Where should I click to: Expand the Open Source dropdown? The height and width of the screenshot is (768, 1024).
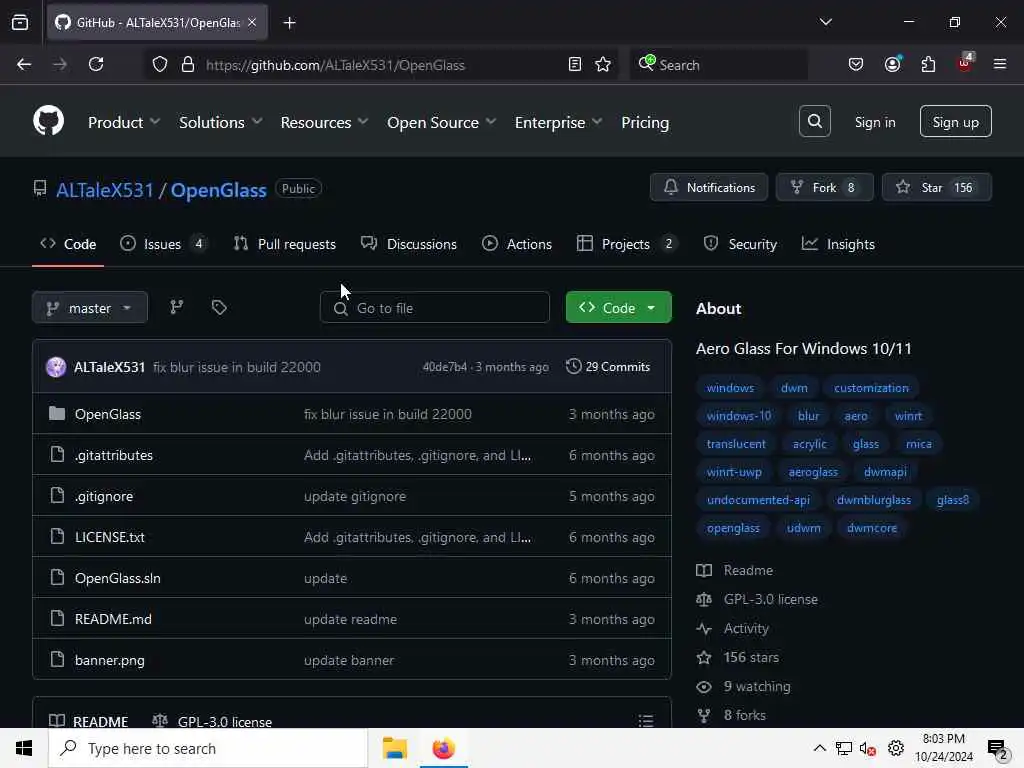click(441, 122)
